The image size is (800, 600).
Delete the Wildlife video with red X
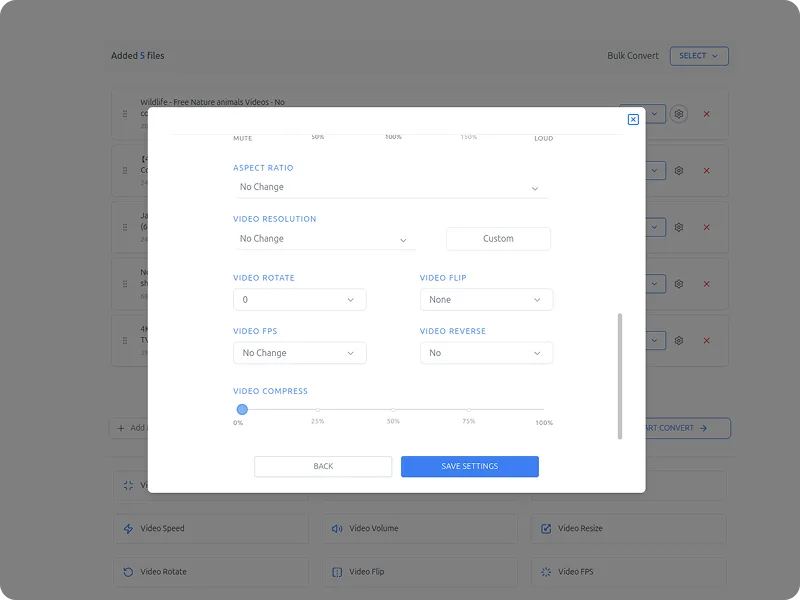[x=706, y=114]
